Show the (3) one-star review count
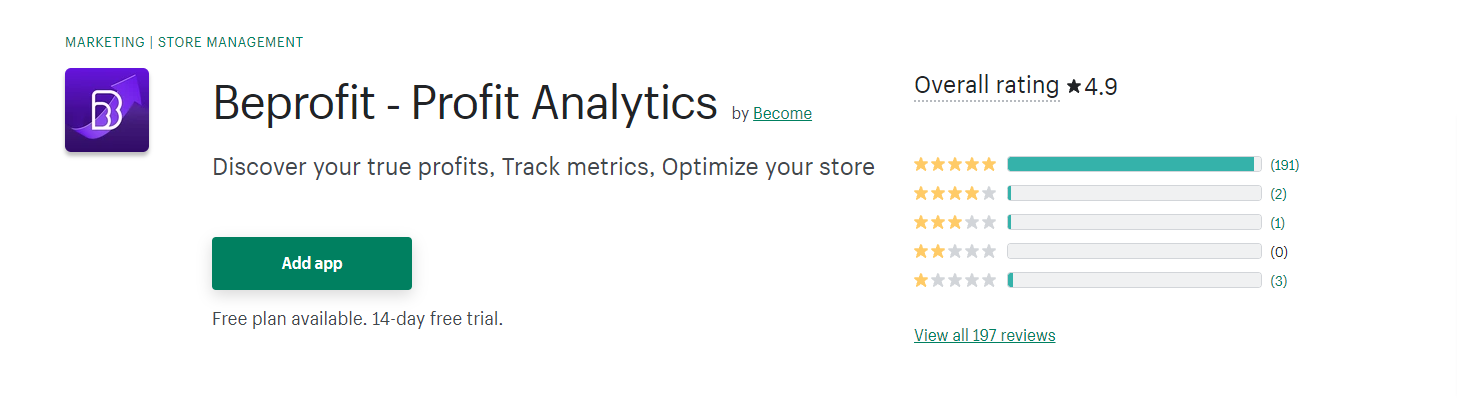Viewport: 1457px width, 415px height. click(x=1279, y=281)
